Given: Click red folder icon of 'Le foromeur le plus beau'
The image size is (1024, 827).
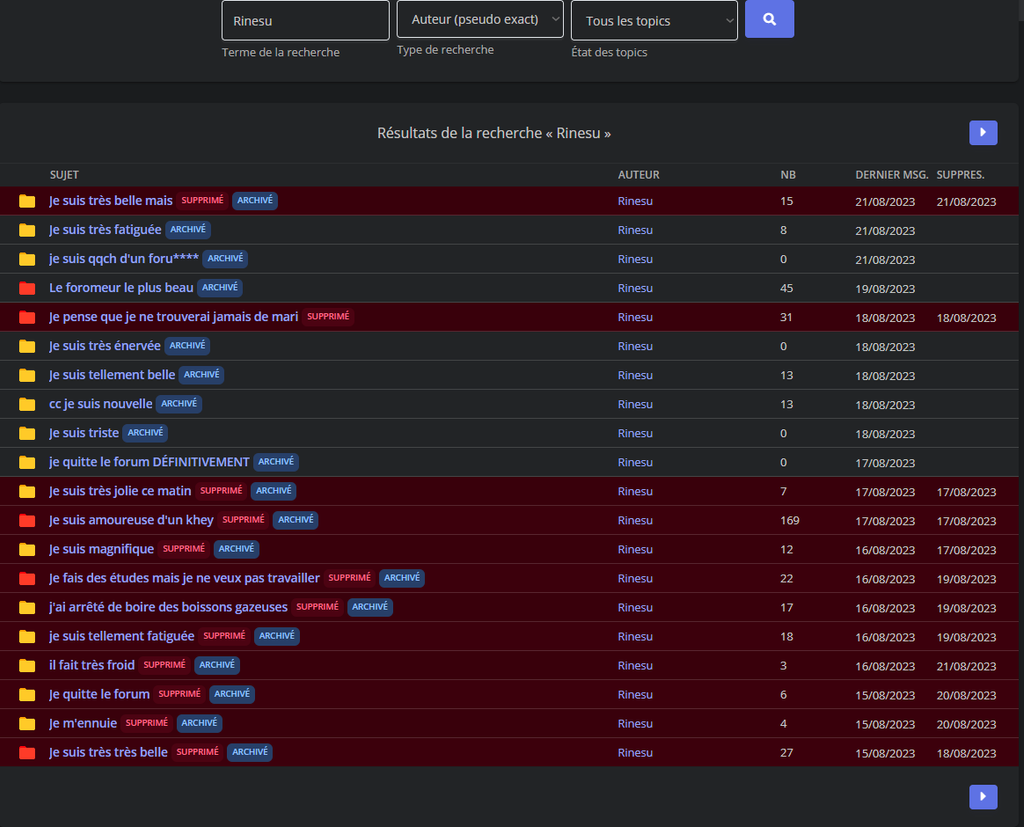Looking at the screenshot, I should tap(27, 288).
